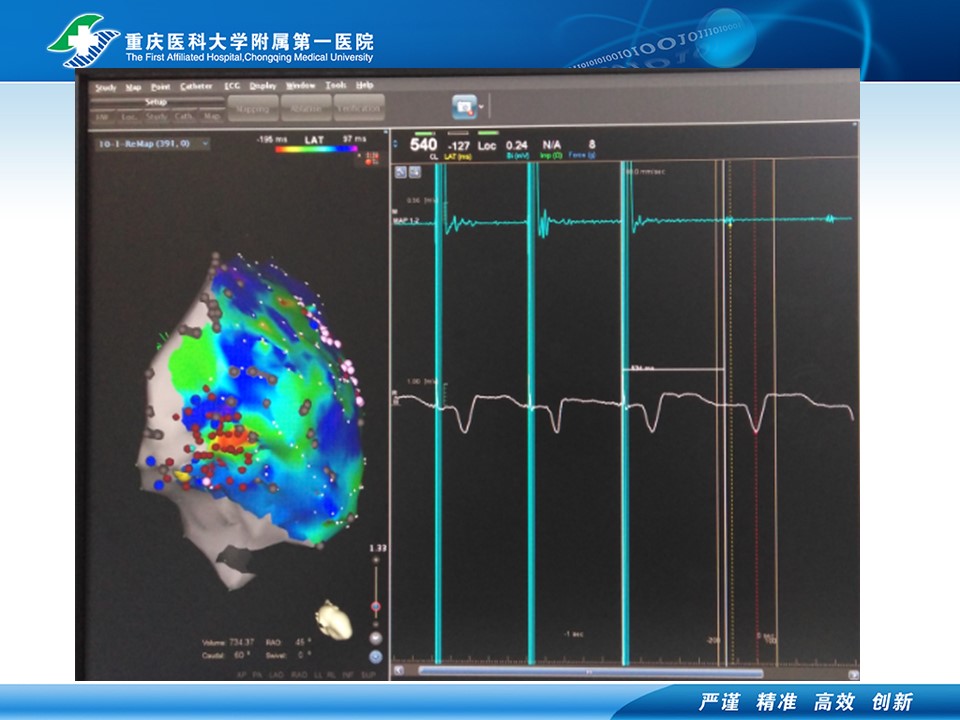
Task: Click the N/A impedance value
Action: pos(551,145)
